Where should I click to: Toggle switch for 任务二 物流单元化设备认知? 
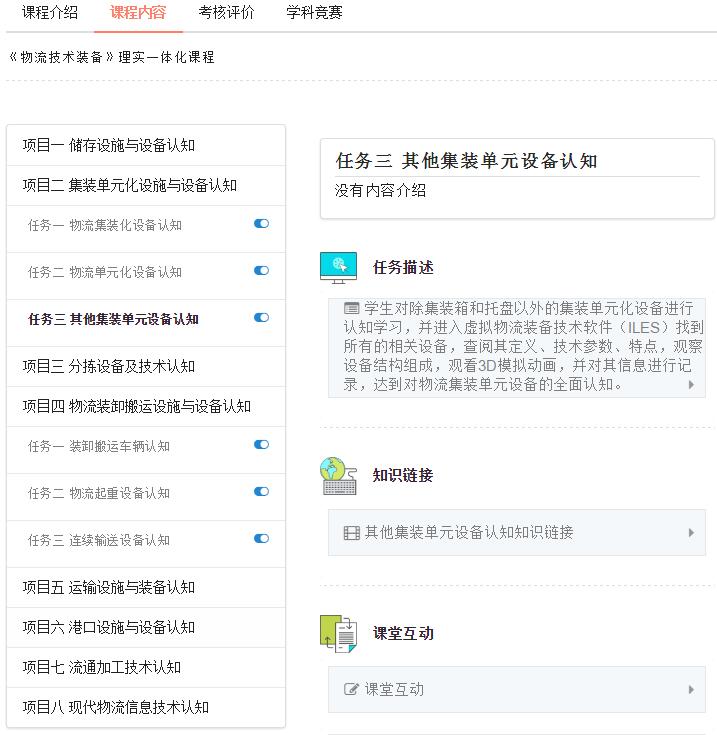pyautogui.click(x=261, y=271)
